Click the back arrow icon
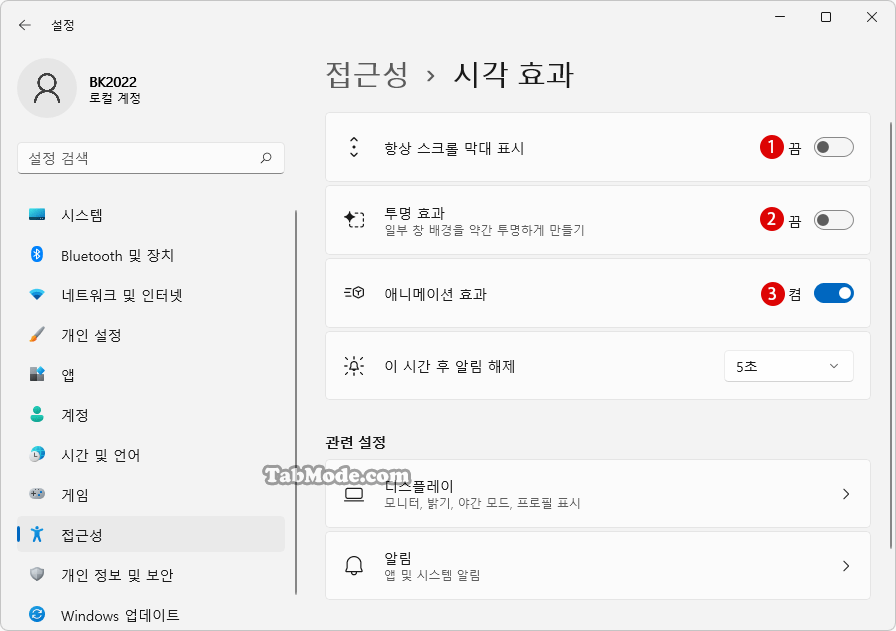 pyautogui.click(x=25, y=25)
